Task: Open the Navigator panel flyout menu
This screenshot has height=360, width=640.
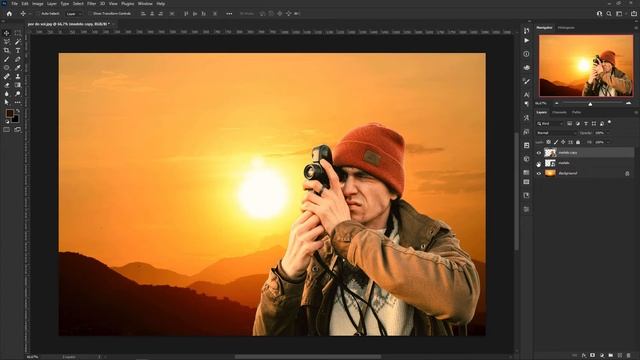Action: point(636,28)
